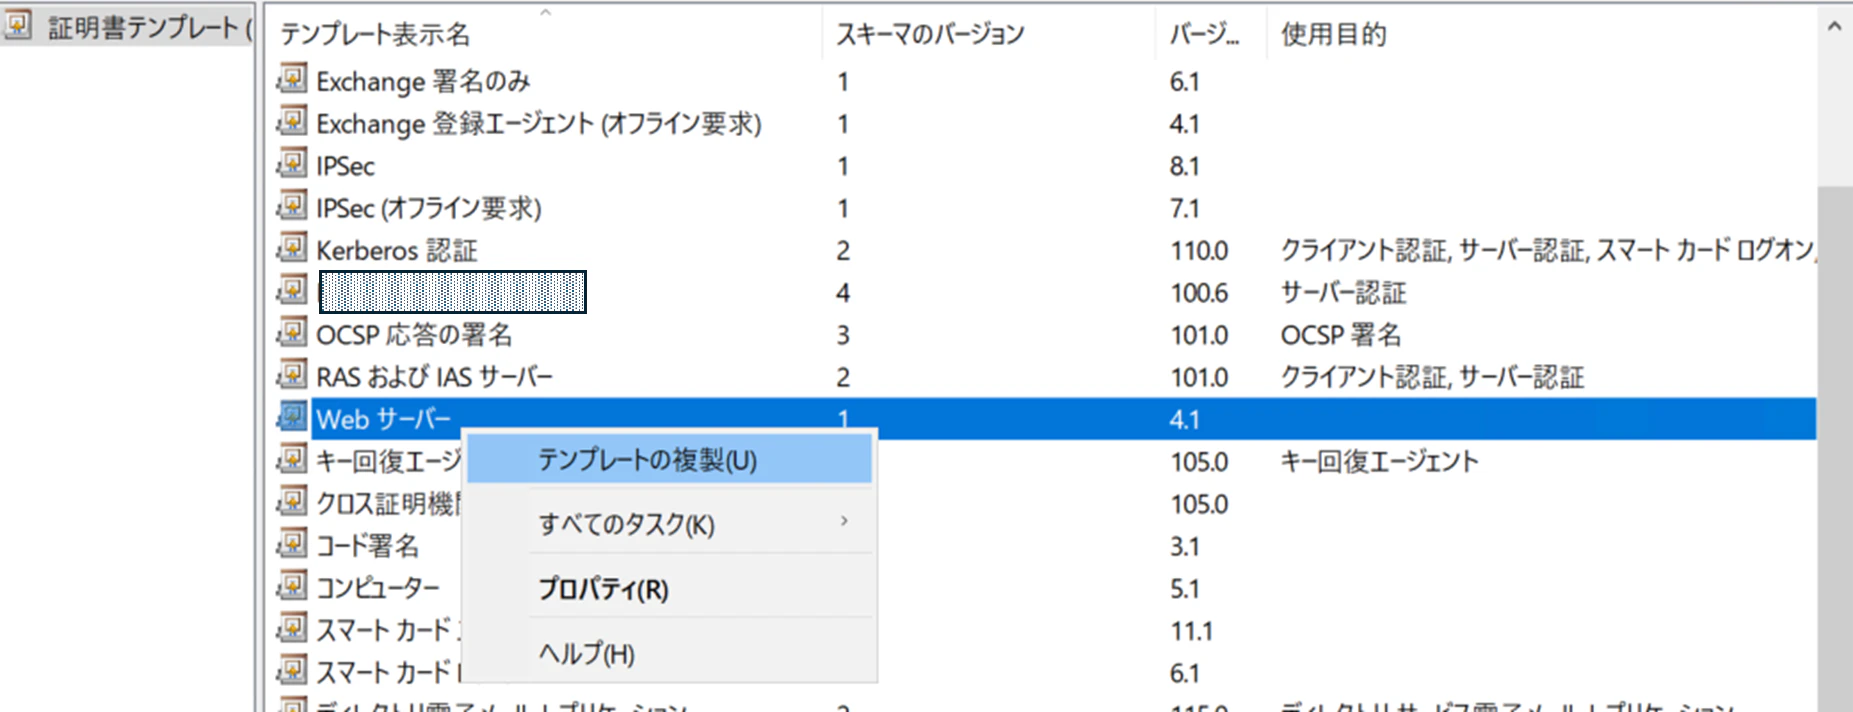Select Kerberos 認証 template name
This screenshot has width=1853, height=712.
(x=397, y=250)
